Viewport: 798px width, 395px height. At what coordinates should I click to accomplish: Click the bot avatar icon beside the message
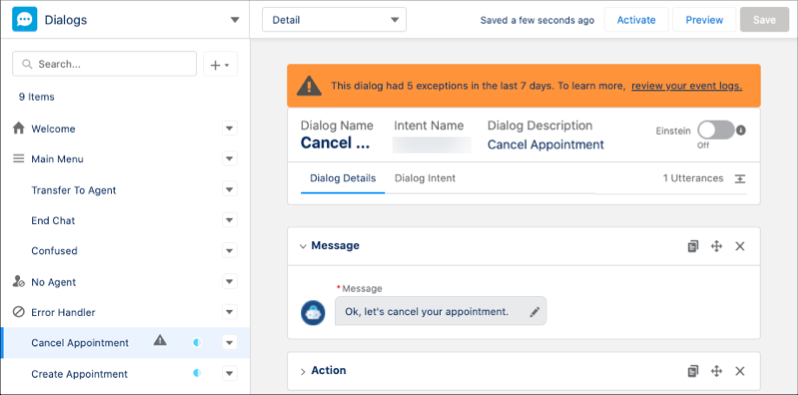tap(313, 314)
